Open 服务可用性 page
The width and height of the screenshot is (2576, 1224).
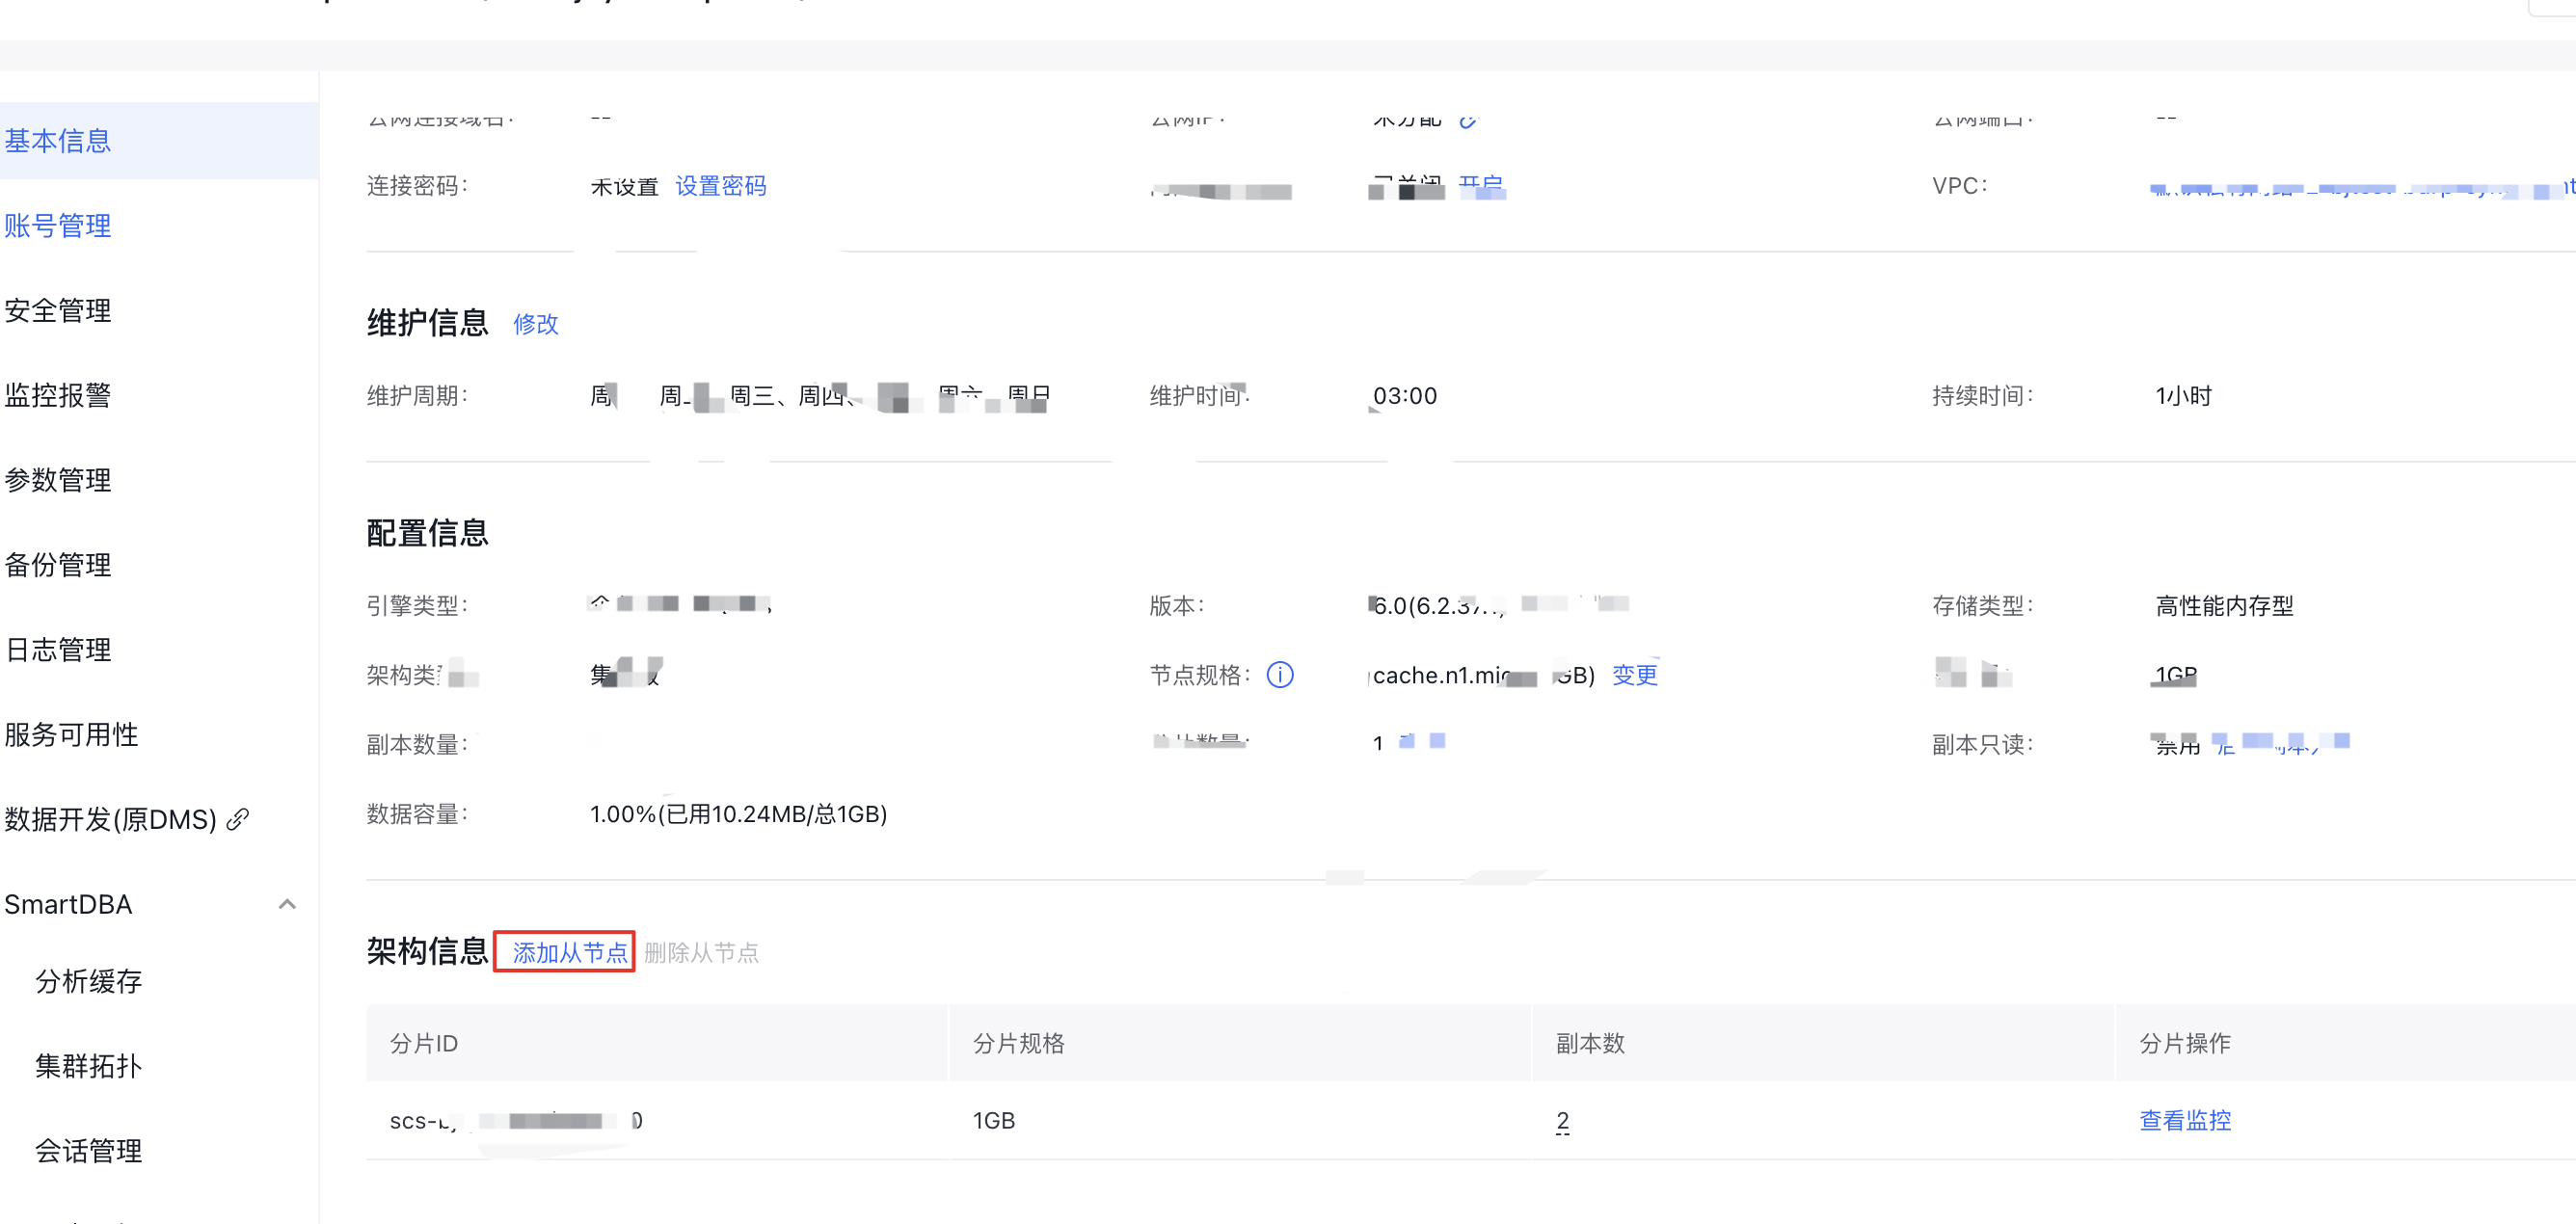tap(71, 736)
